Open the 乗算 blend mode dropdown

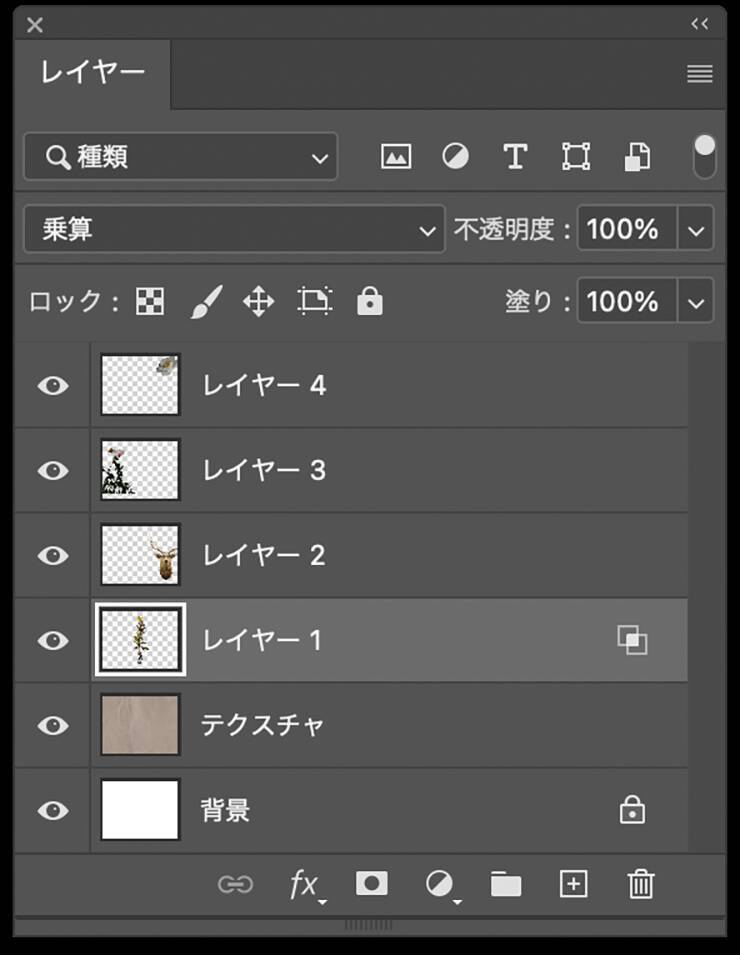click(233, 230)
